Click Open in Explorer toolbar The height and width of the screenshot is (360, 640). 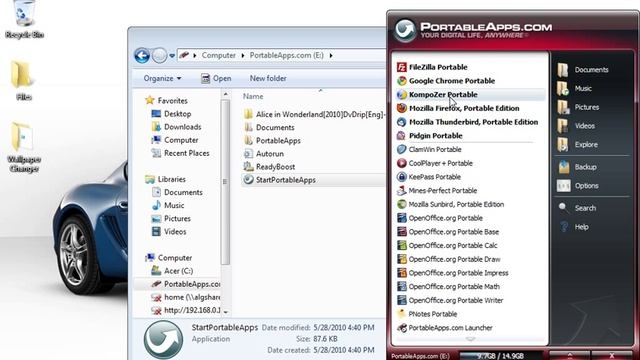[x=216, y=78]
